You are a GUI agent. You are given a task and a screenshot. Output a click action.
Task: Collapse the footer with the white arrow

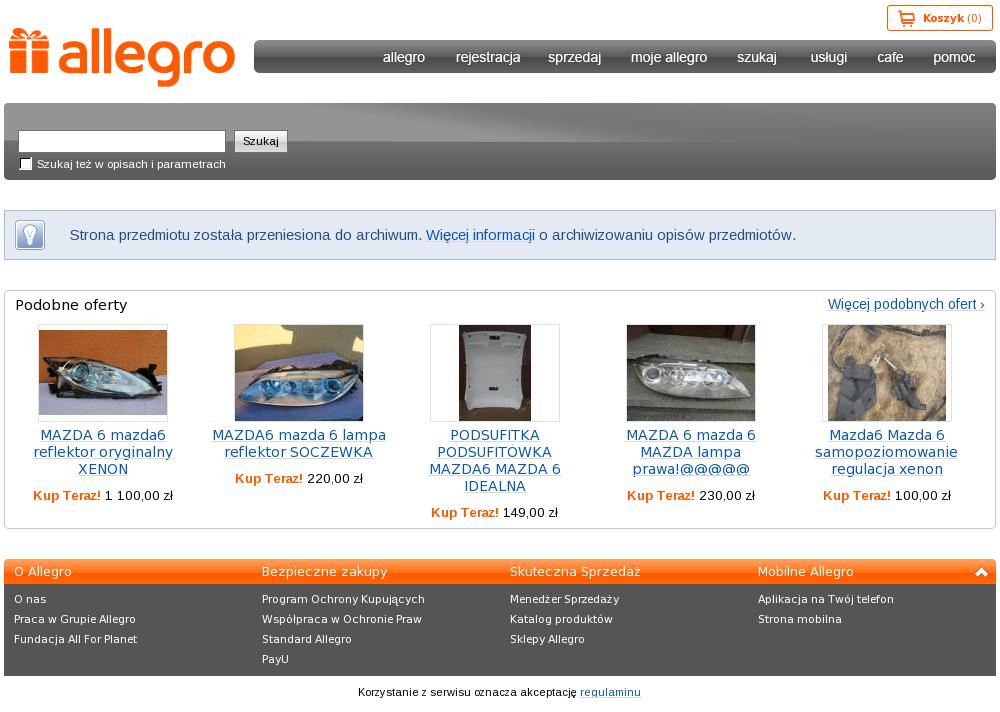pyautogui.click(x=981, y=572)
